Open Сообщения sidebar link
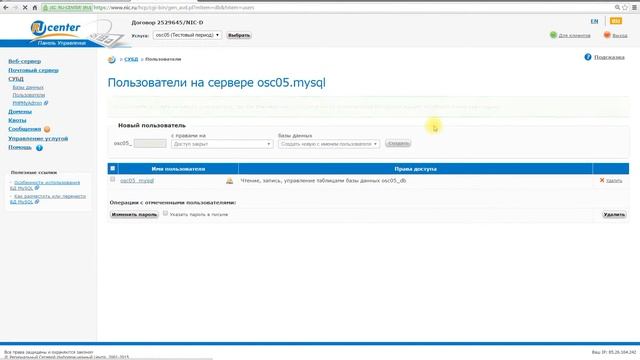 pyautogui.click(x=24, y=129)
